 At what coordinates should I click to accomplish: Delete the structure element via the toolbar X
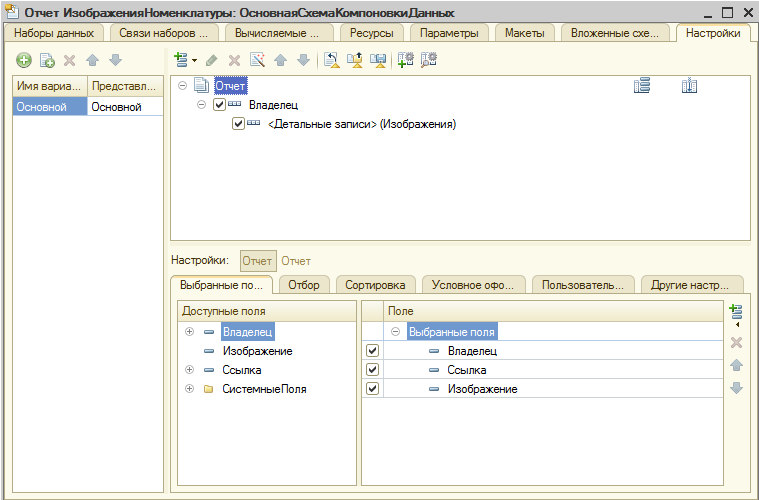pyautogui.click(x=234, y=61)
